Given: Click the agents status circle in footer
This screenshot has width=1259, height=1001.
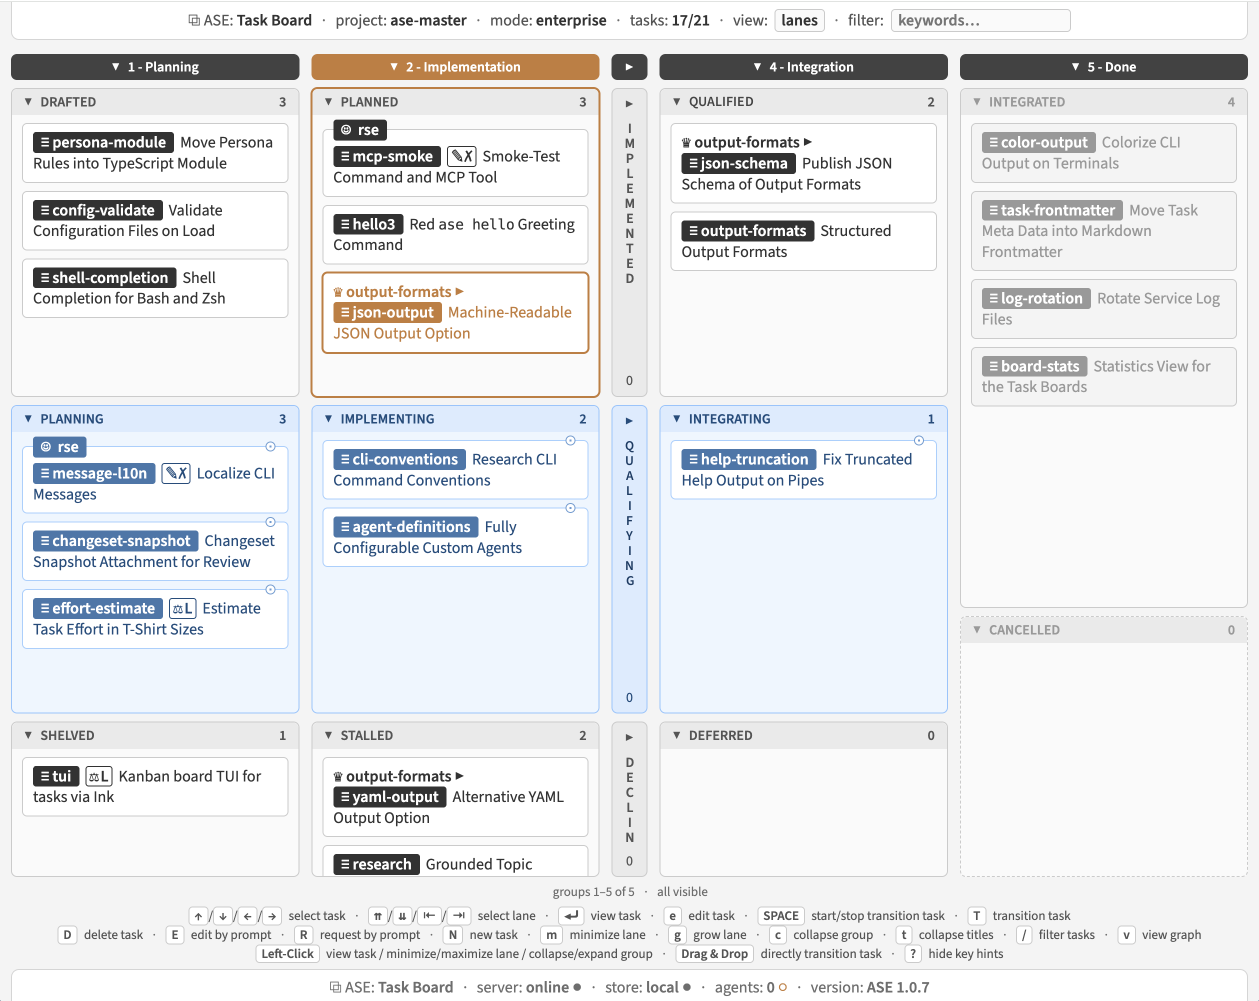Looking at the screenshot, I should coord(783,988).
